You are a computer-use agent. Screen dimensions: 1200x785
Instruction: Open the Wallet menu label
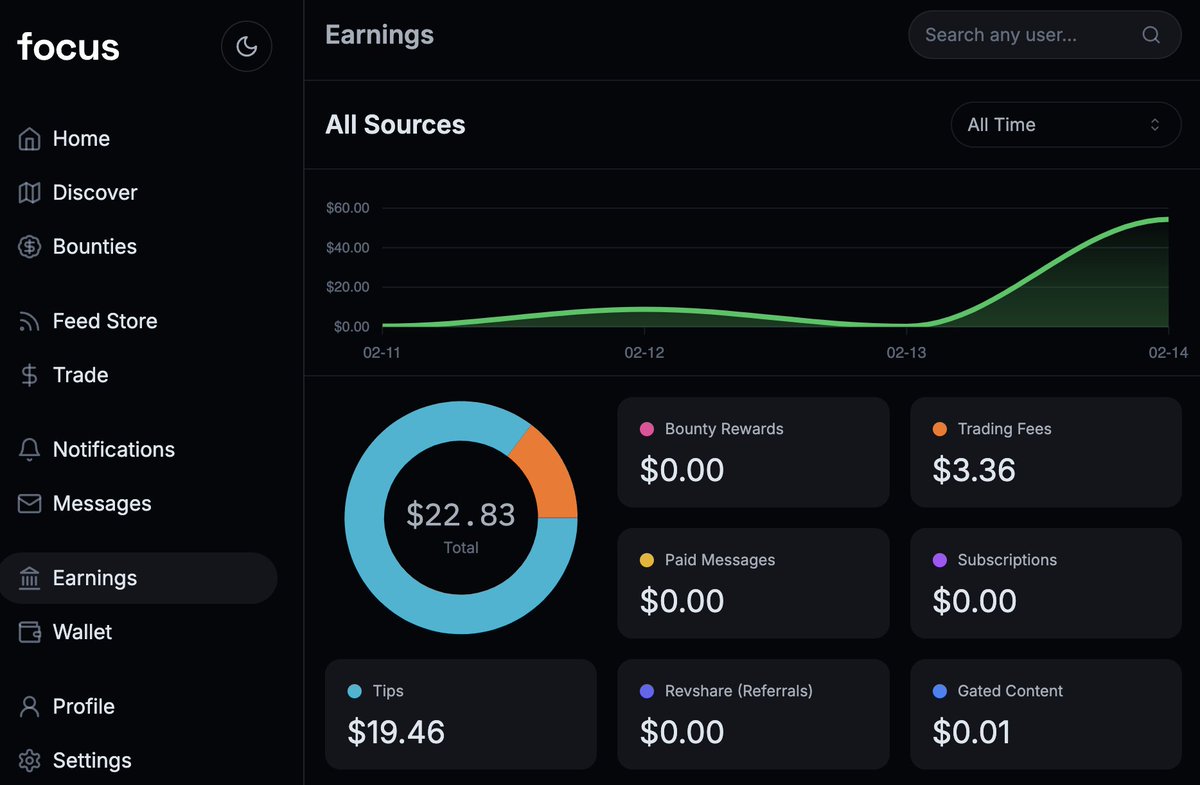tap(82, 632)
